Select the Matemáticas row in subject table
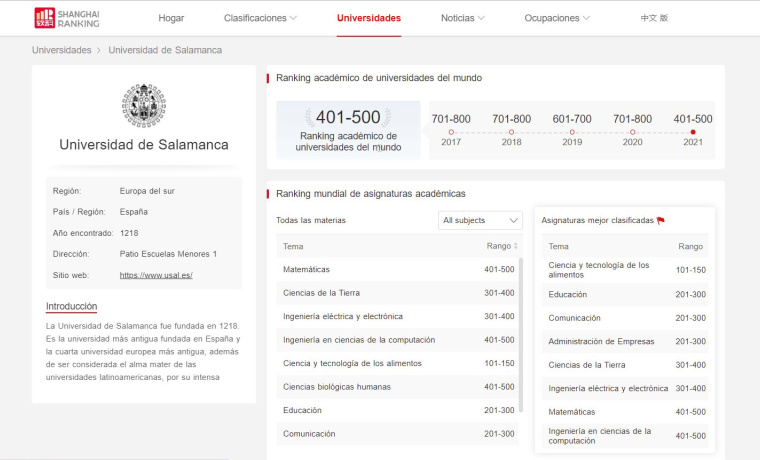The image size is (760, 460). (398, 269)
